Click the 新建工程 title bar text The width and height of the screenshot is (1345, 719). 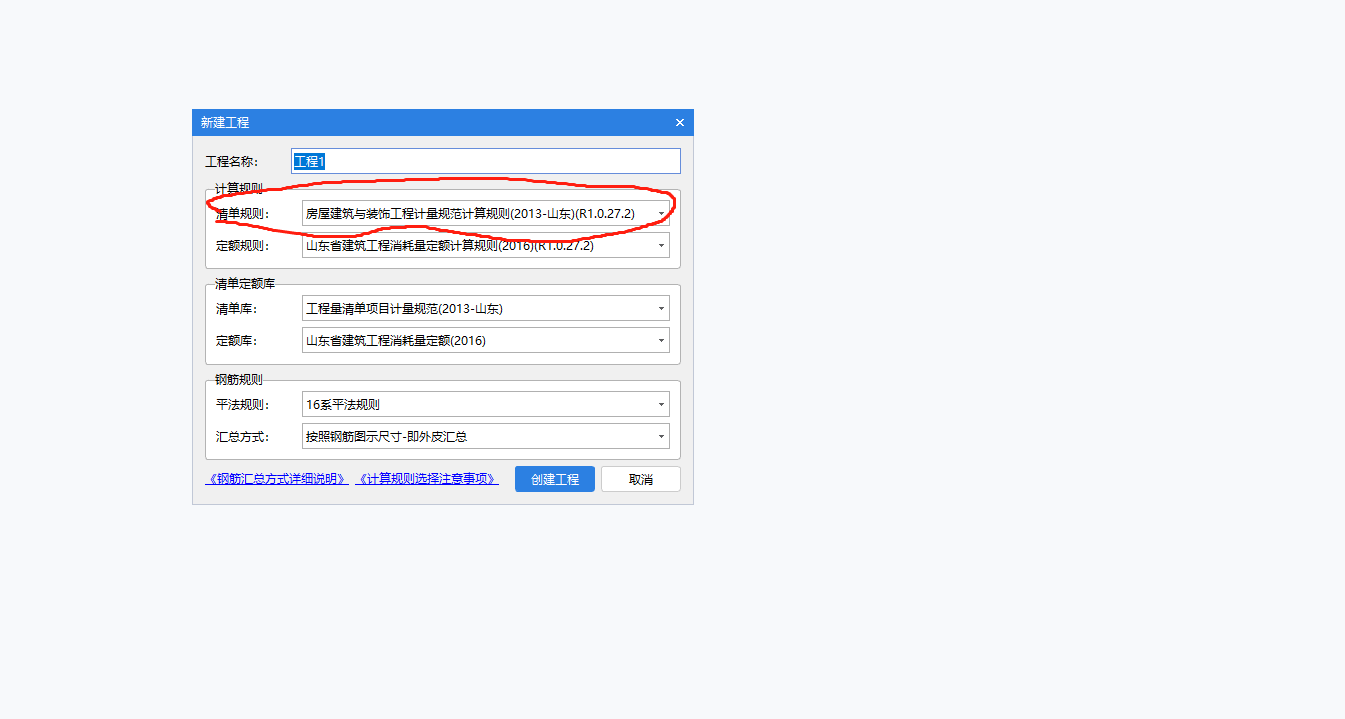point(225,122)
